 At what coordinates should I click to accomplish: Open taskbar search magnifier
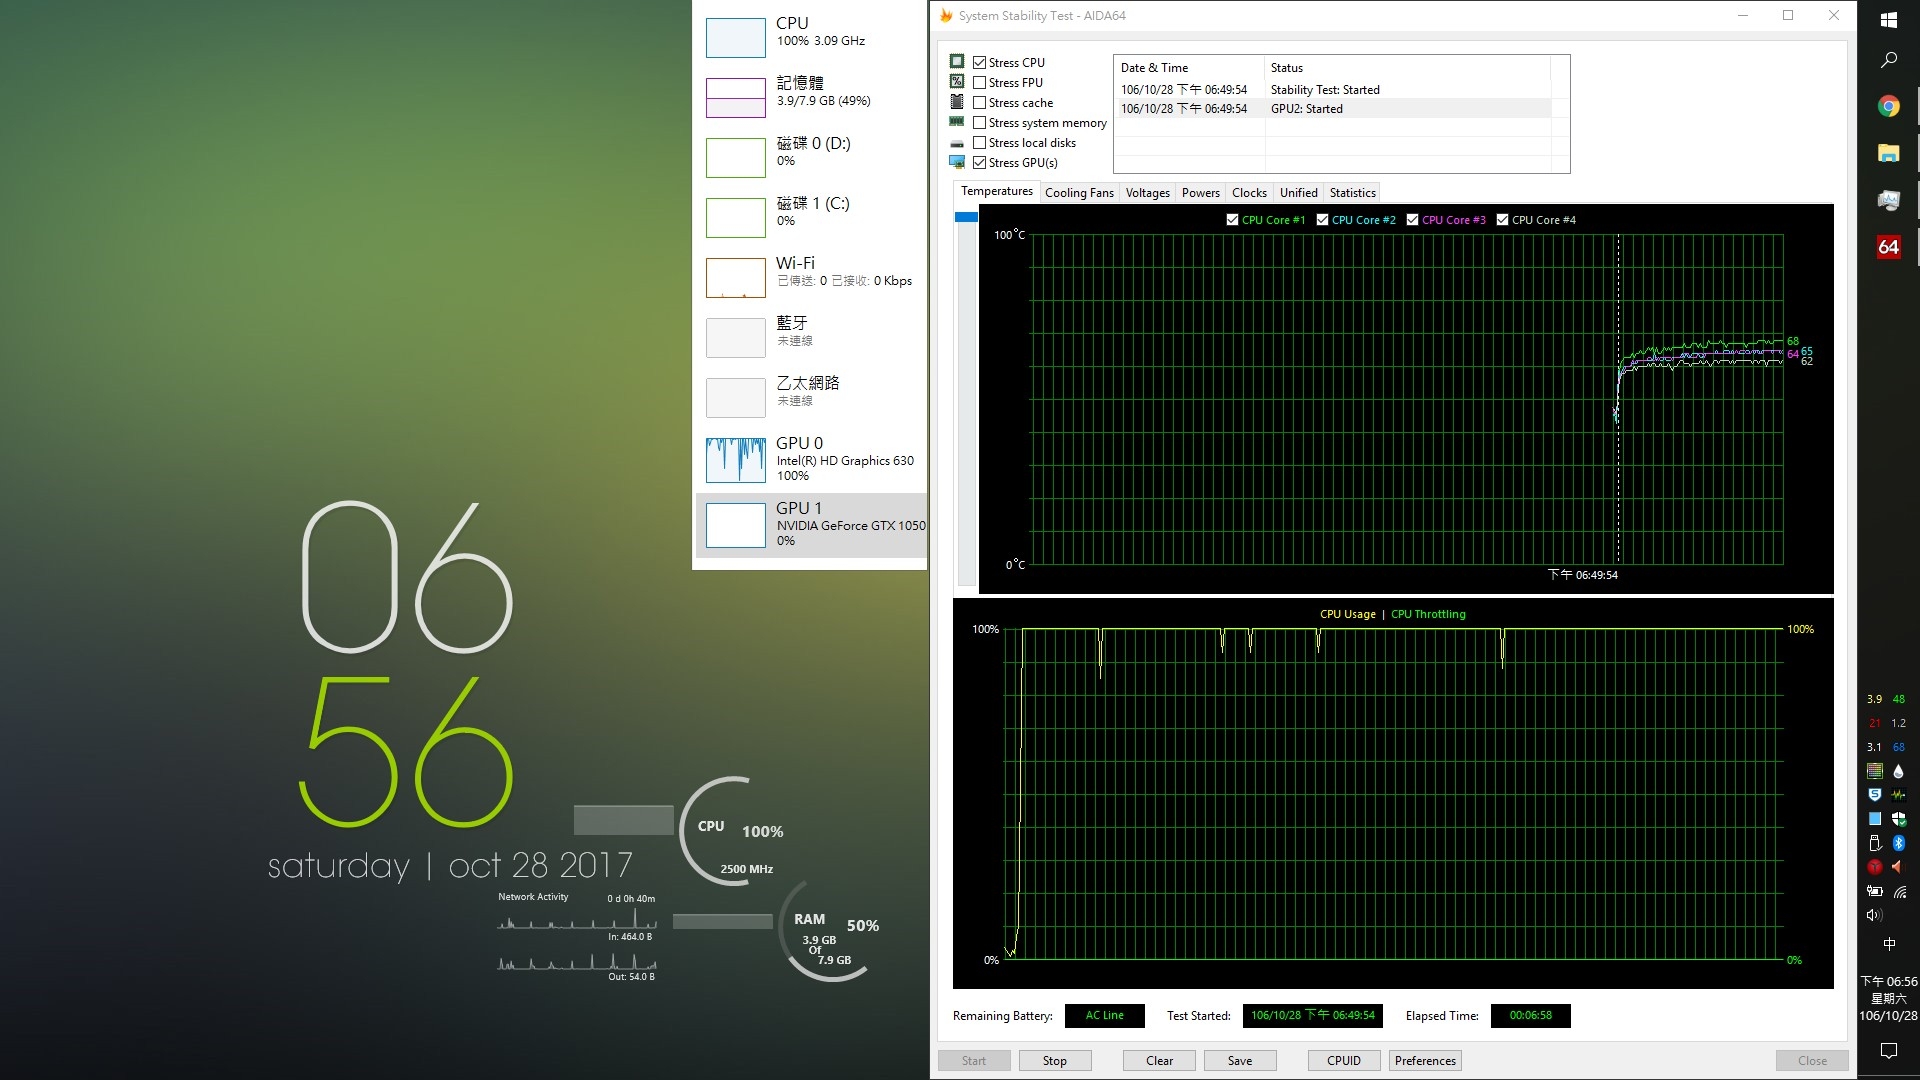(x=1888, y=60)
